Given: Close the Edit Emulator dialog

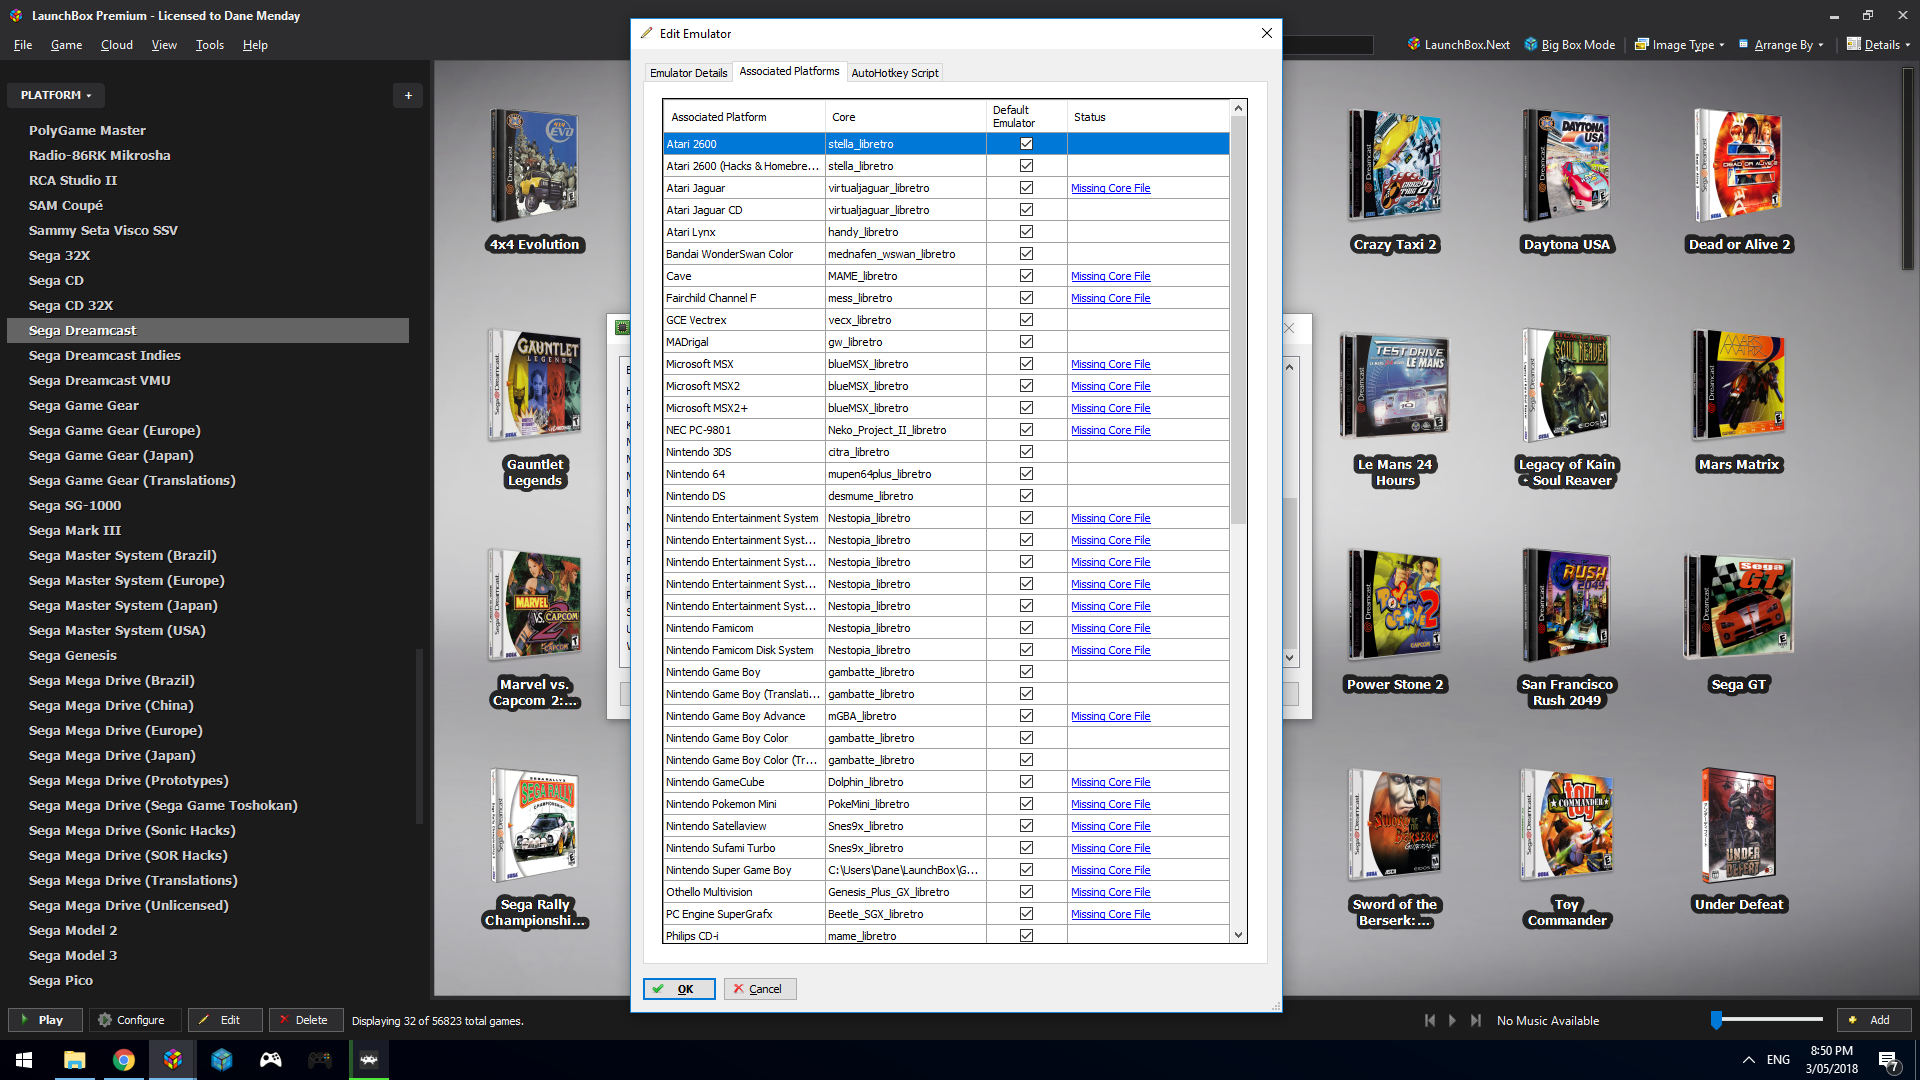Looking at the screenshot, I should click(x=1266, y=33).
